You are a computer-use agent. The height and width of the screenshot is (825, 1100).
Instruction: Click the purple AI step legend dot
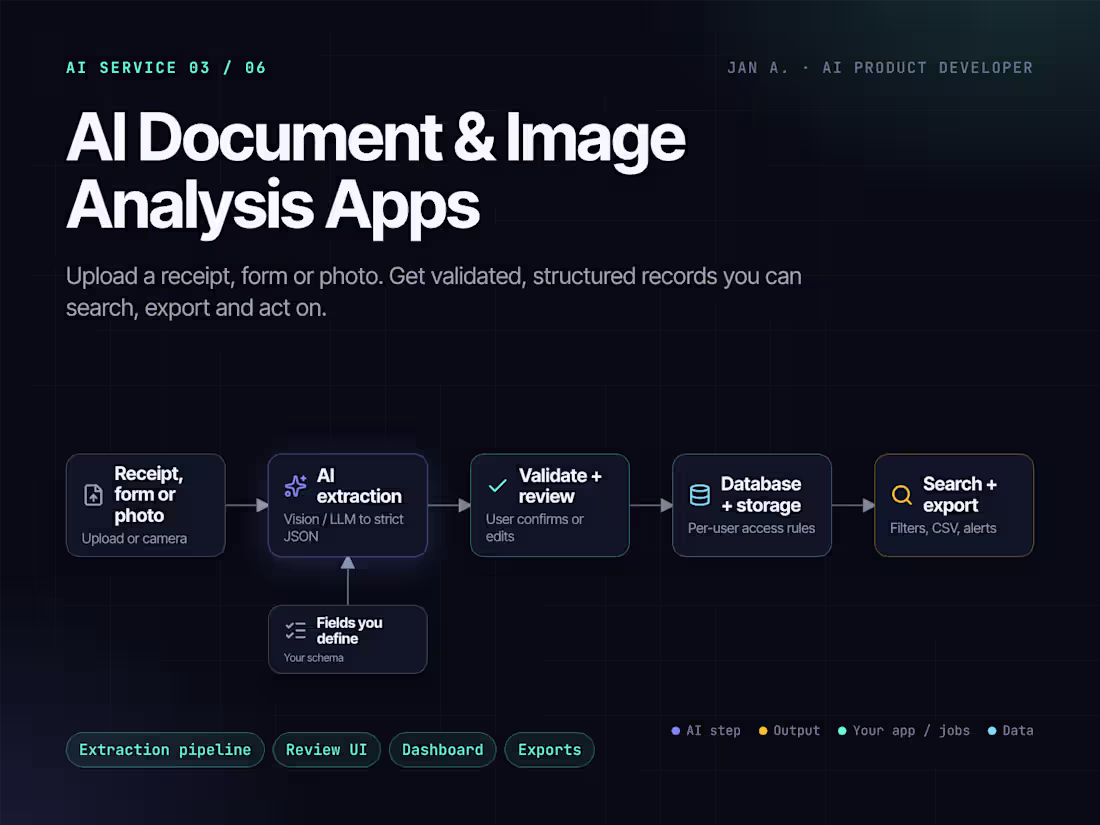tap(676, 730)
